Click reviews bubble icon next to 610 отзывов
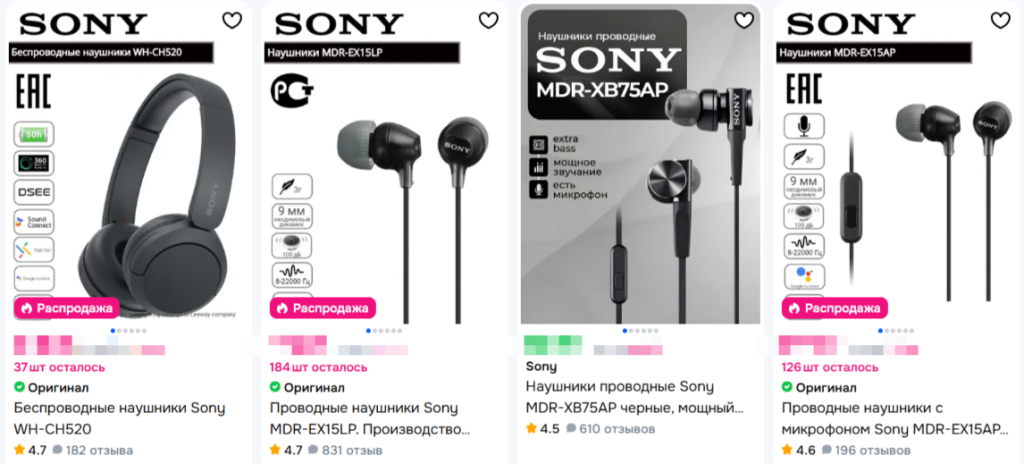Screen dimensions: 1024x464 pyautogui.click(x=571, y=429)
